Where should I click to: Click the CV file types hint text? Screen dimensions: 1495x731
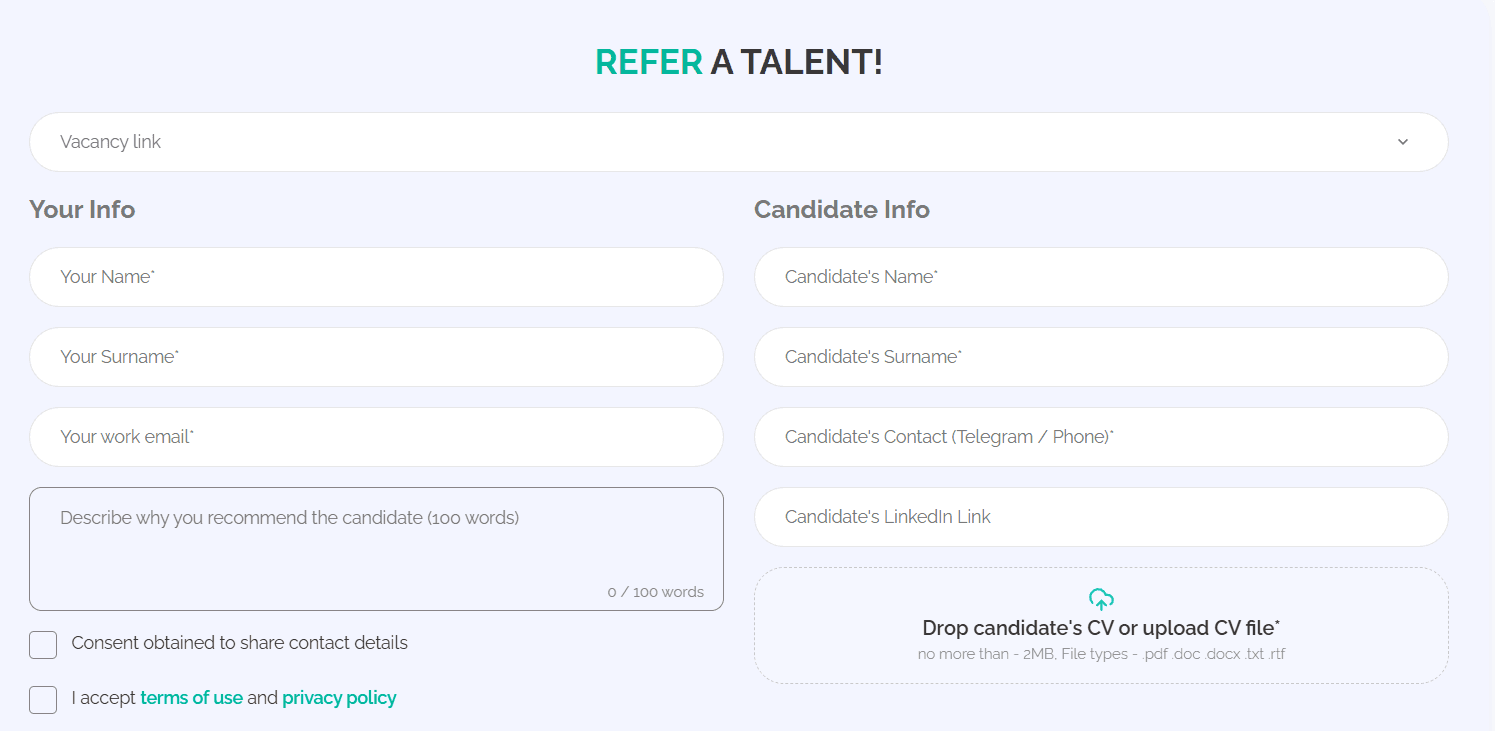1101,654
